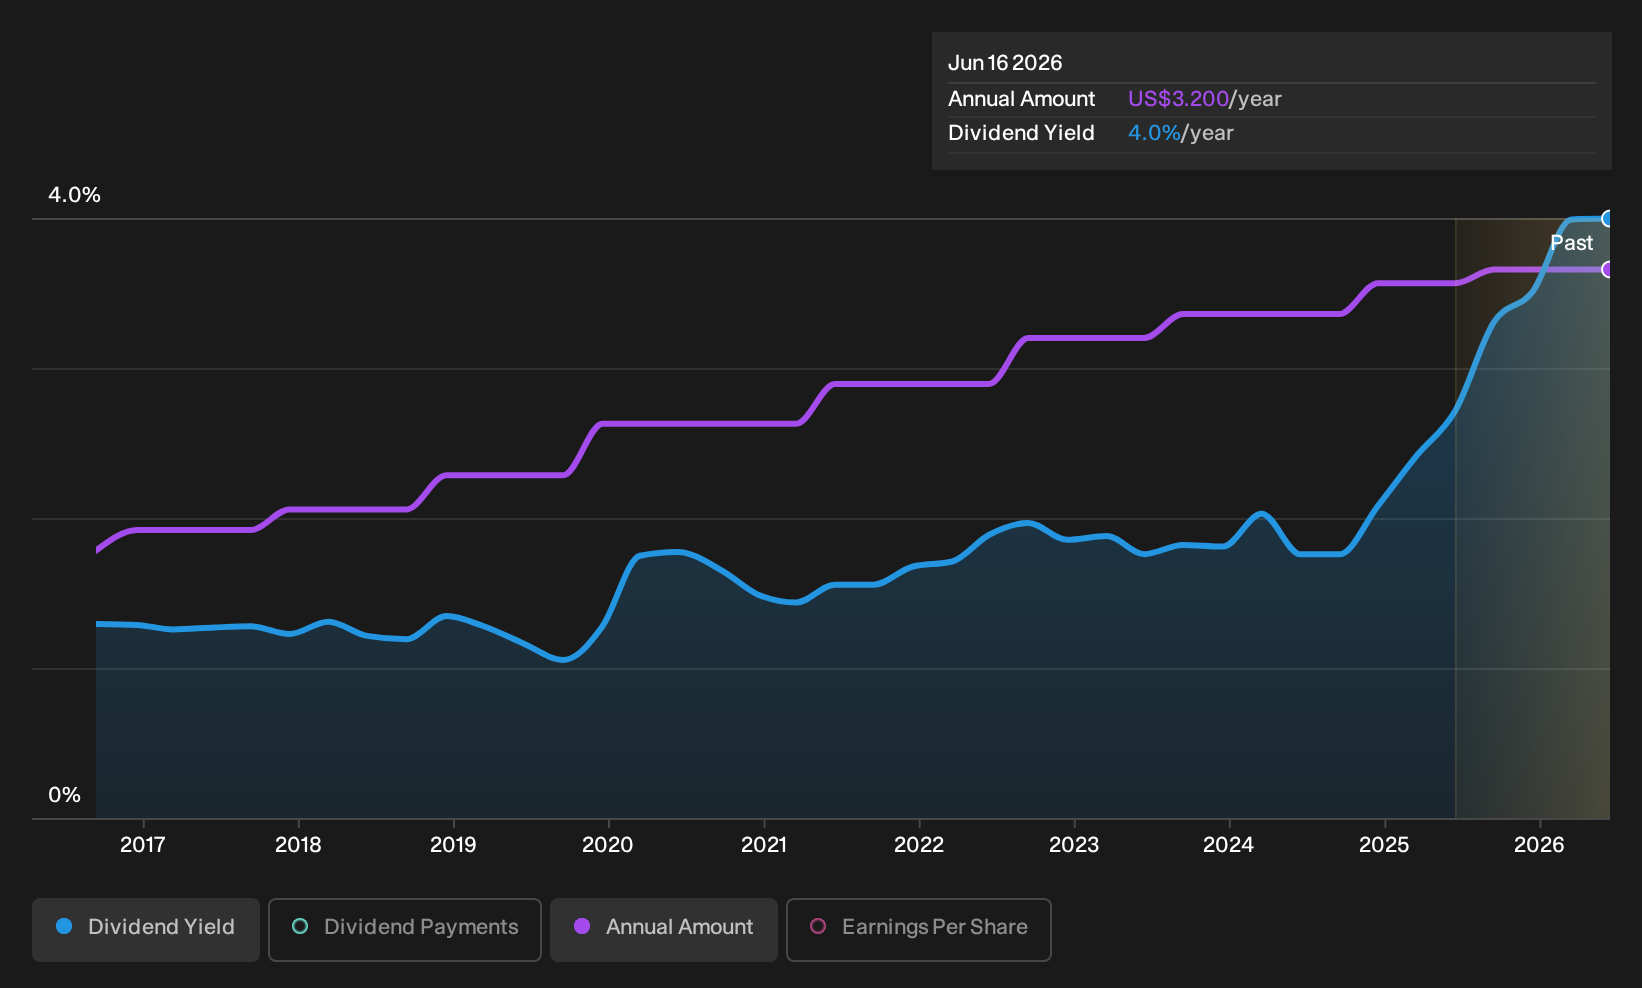Click the 'Jun 16 2026' tooltip date

pyautogui.click(x=1005, y=63)
